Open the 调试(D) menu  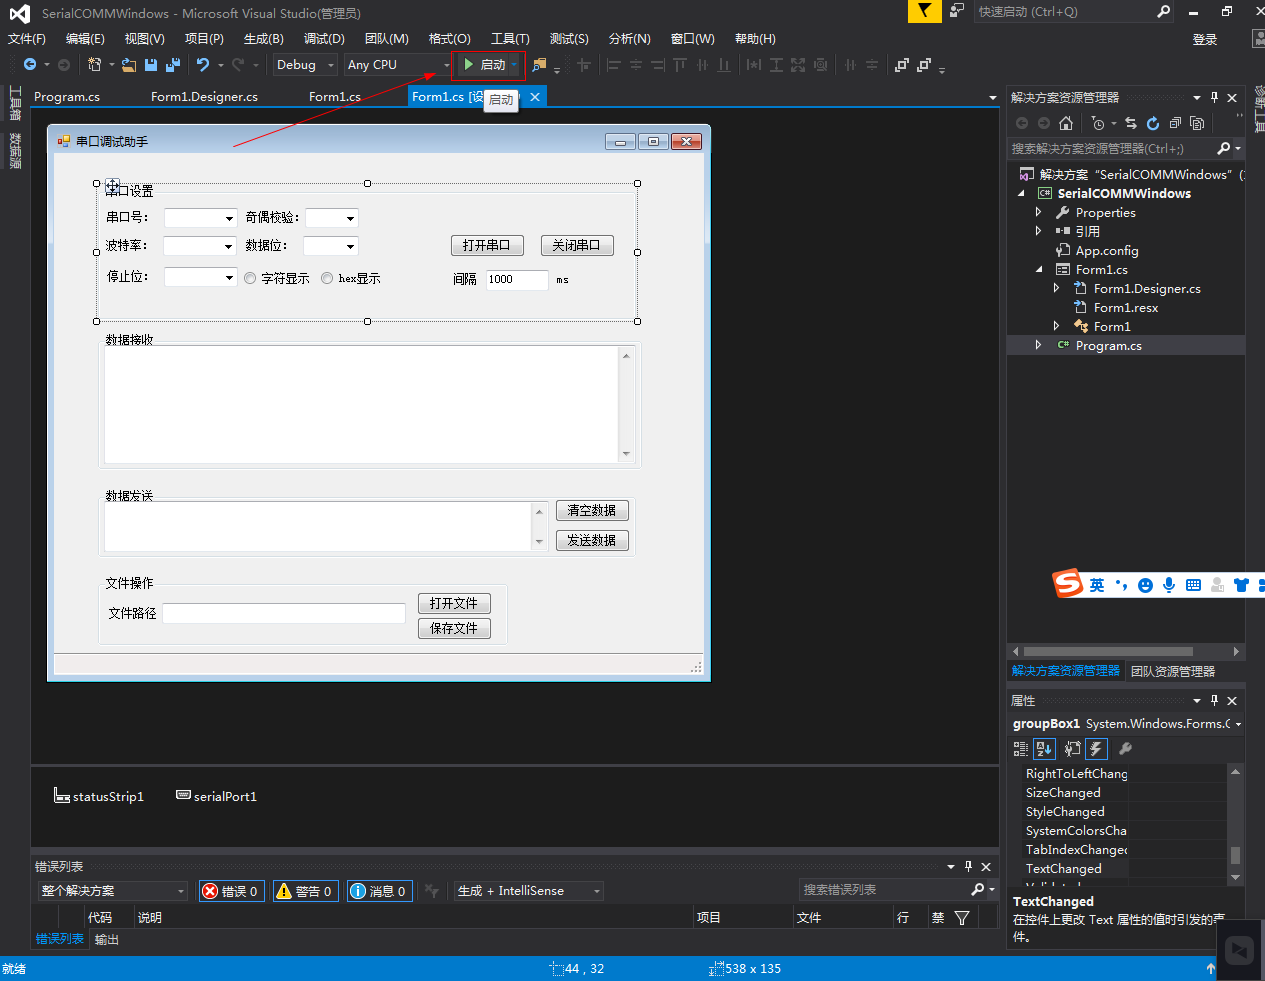[x=324, y=39]
